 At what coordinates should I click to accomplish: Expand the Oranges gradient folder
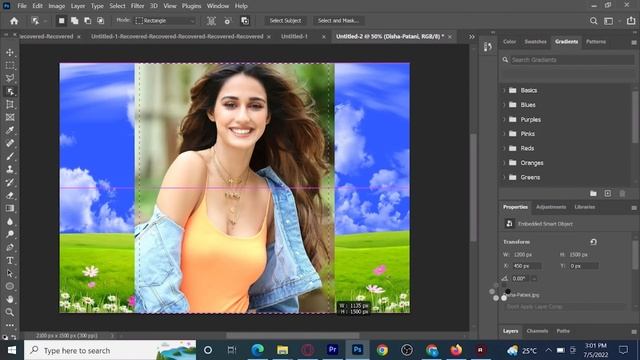click(504, 163)
